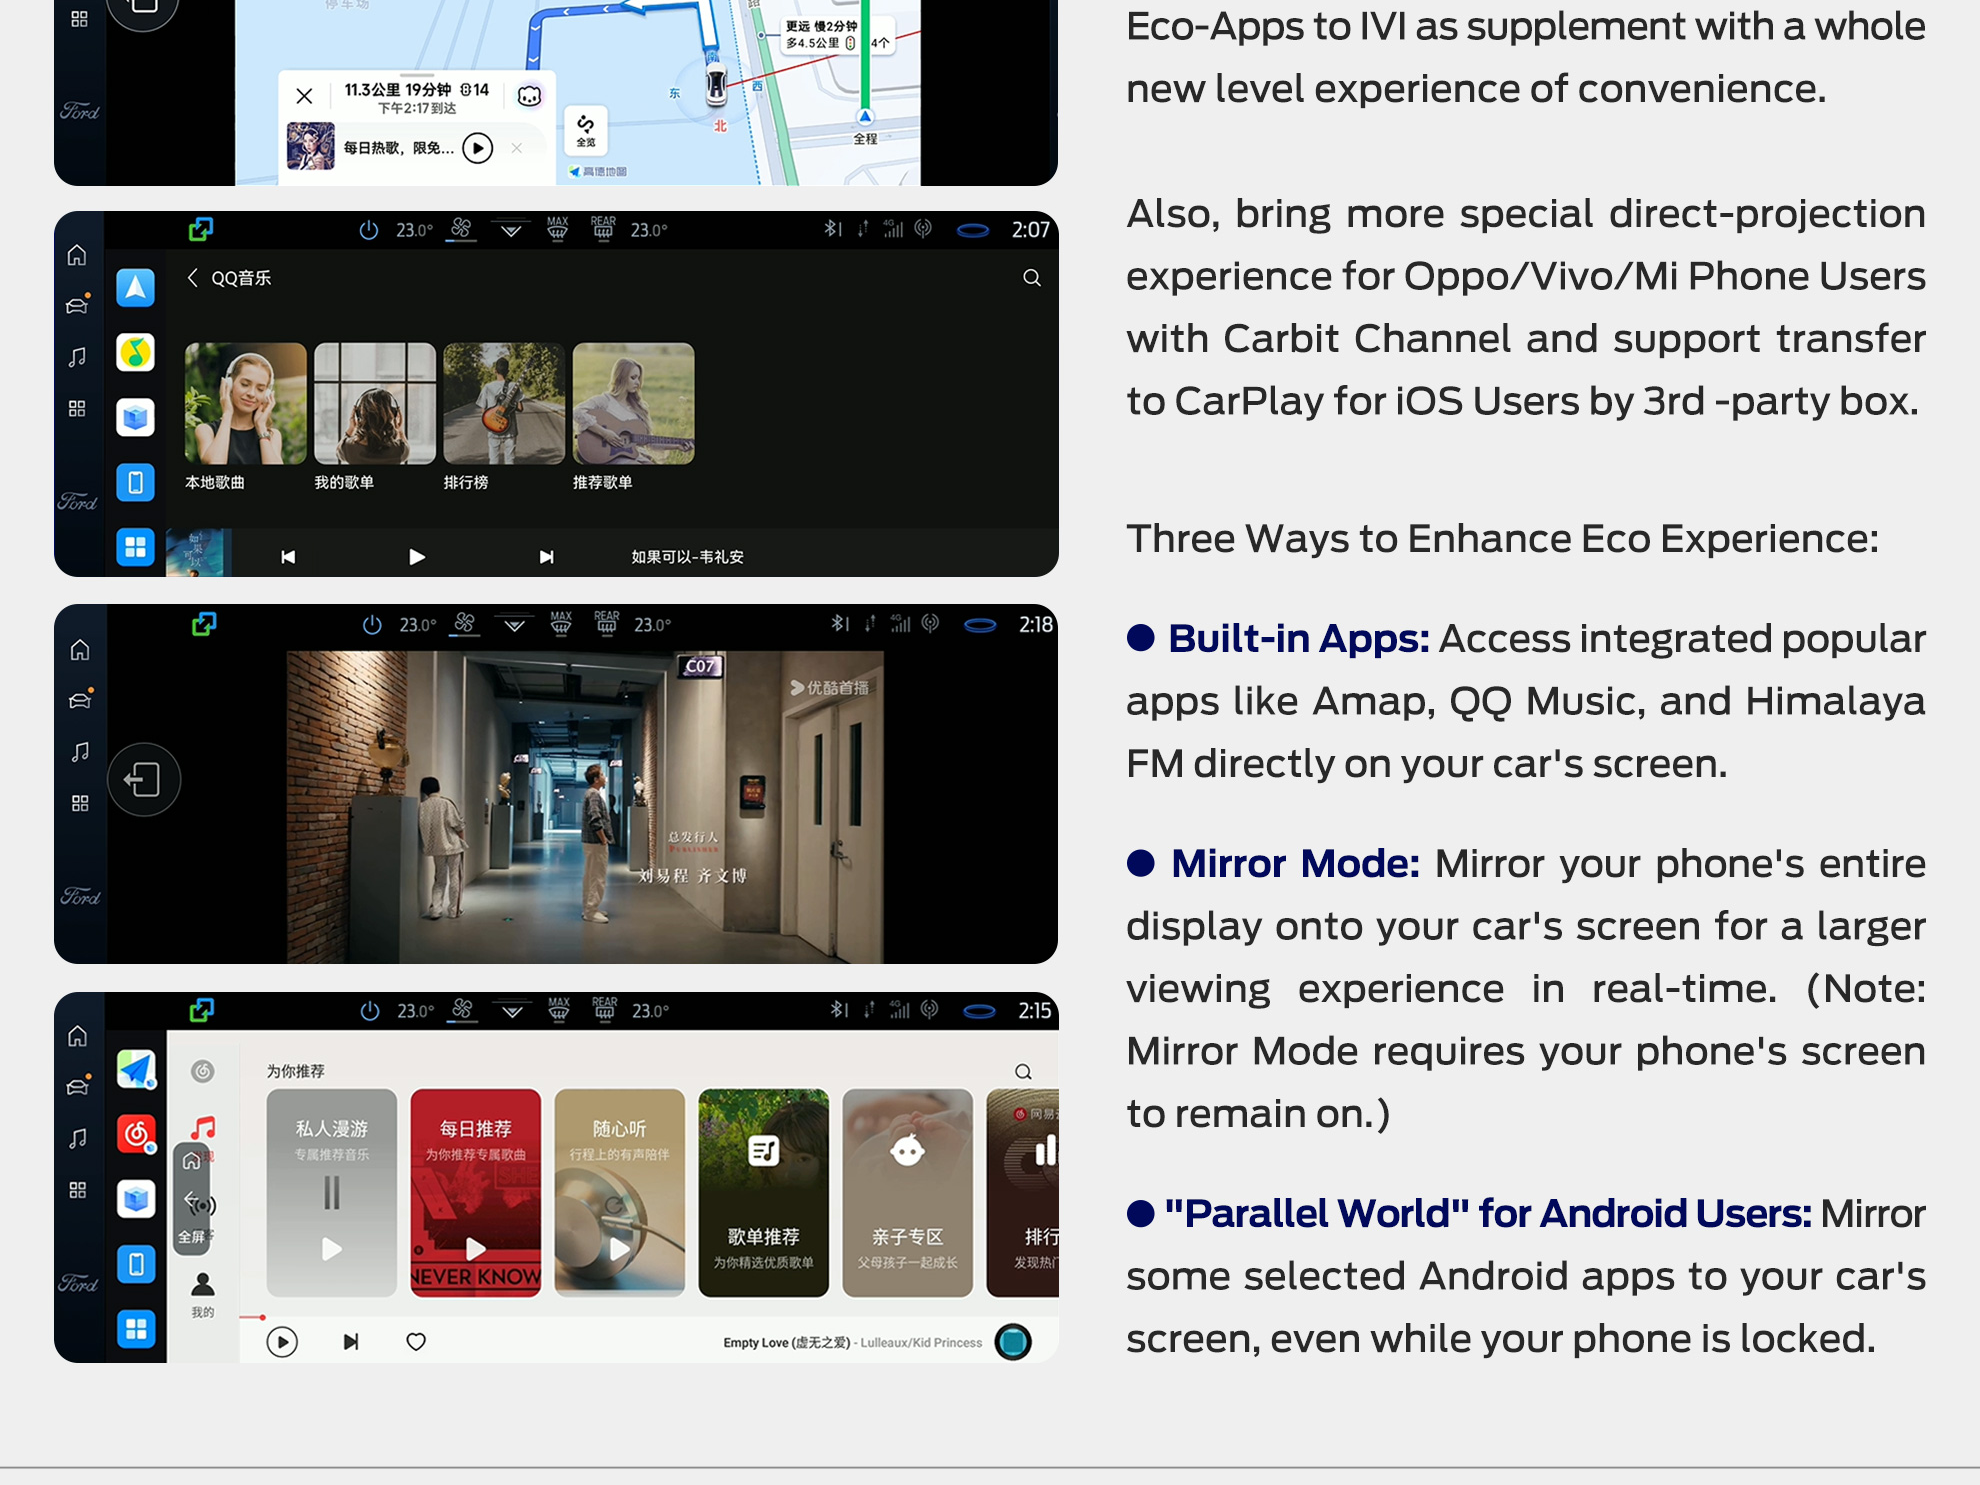The width and height of the screenshot is (1980, 1485).
Task: Open Amap navigation app icon in QQ Music sidebar
Action: (135, 288)
